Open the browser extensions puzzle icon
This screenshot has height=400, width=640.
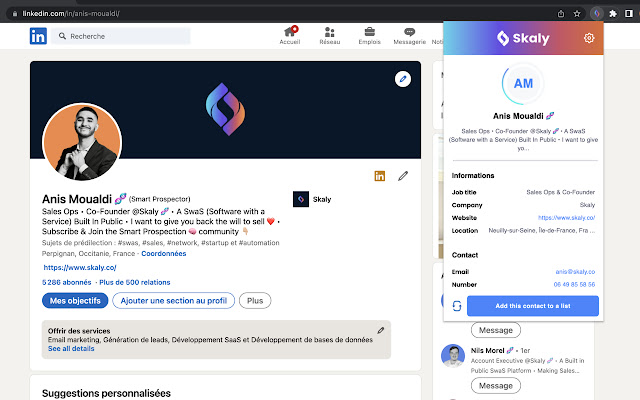[x=613, y=13]
